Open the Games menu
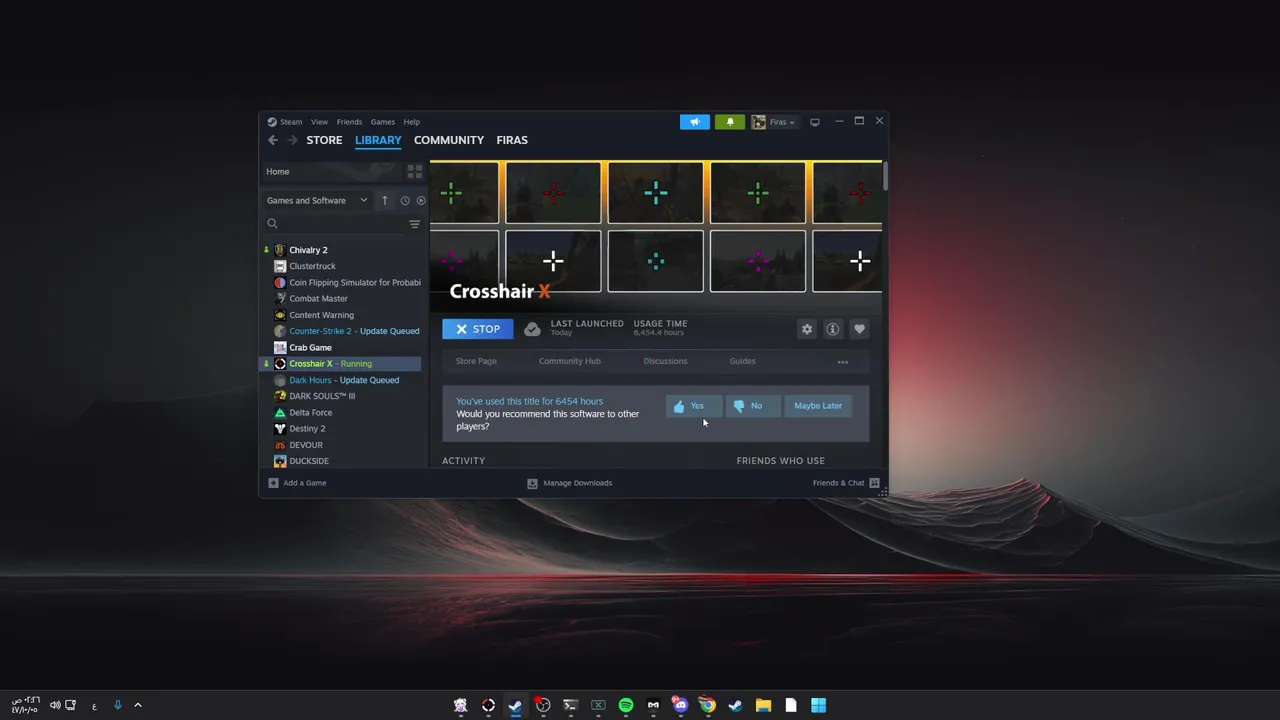This screenshot has height=720, width=1280. 382,122
